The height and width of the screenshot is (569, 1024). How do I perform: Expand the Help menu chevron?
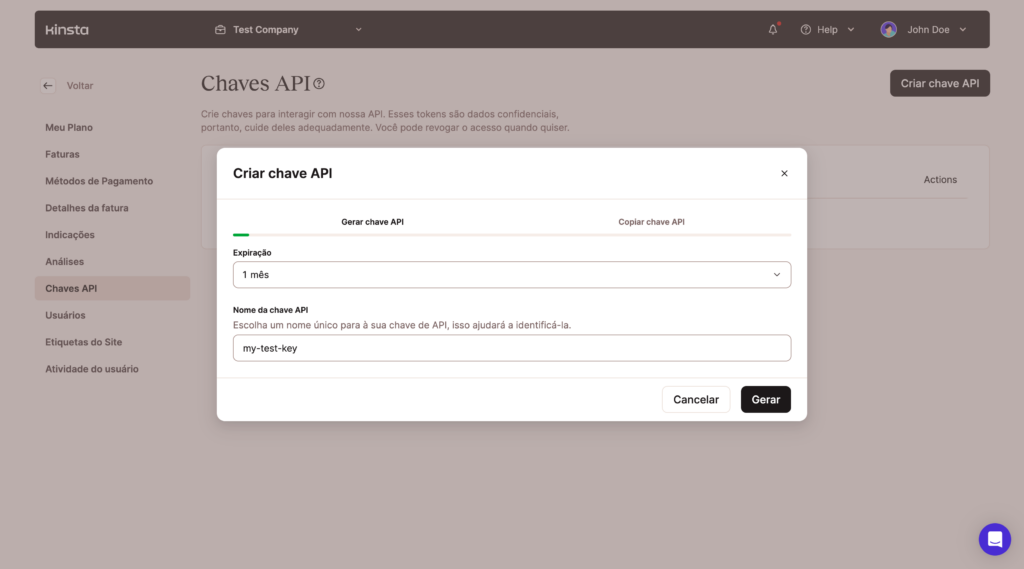[x=851, y=30]
